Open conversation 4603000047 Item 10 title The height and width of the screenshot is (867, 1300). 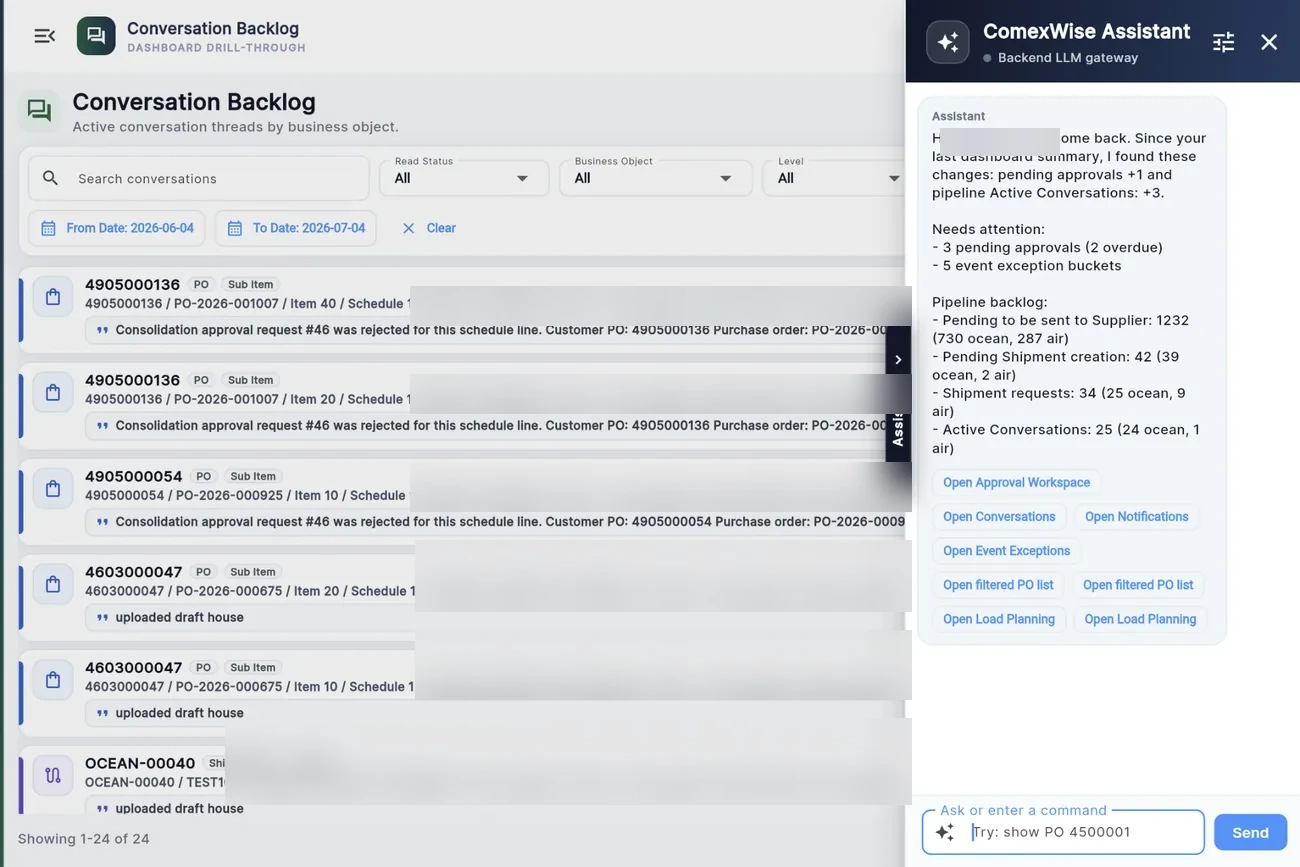(134, 667)
